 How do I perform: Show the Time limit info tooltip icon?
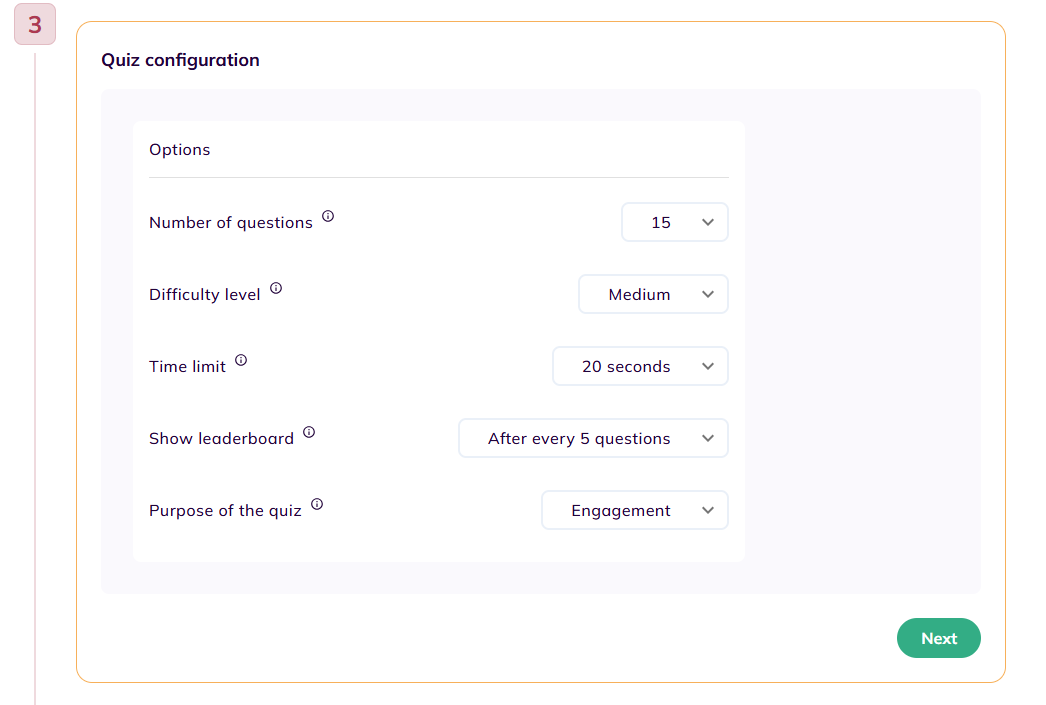pyautogui.click(x=241, y=360)
